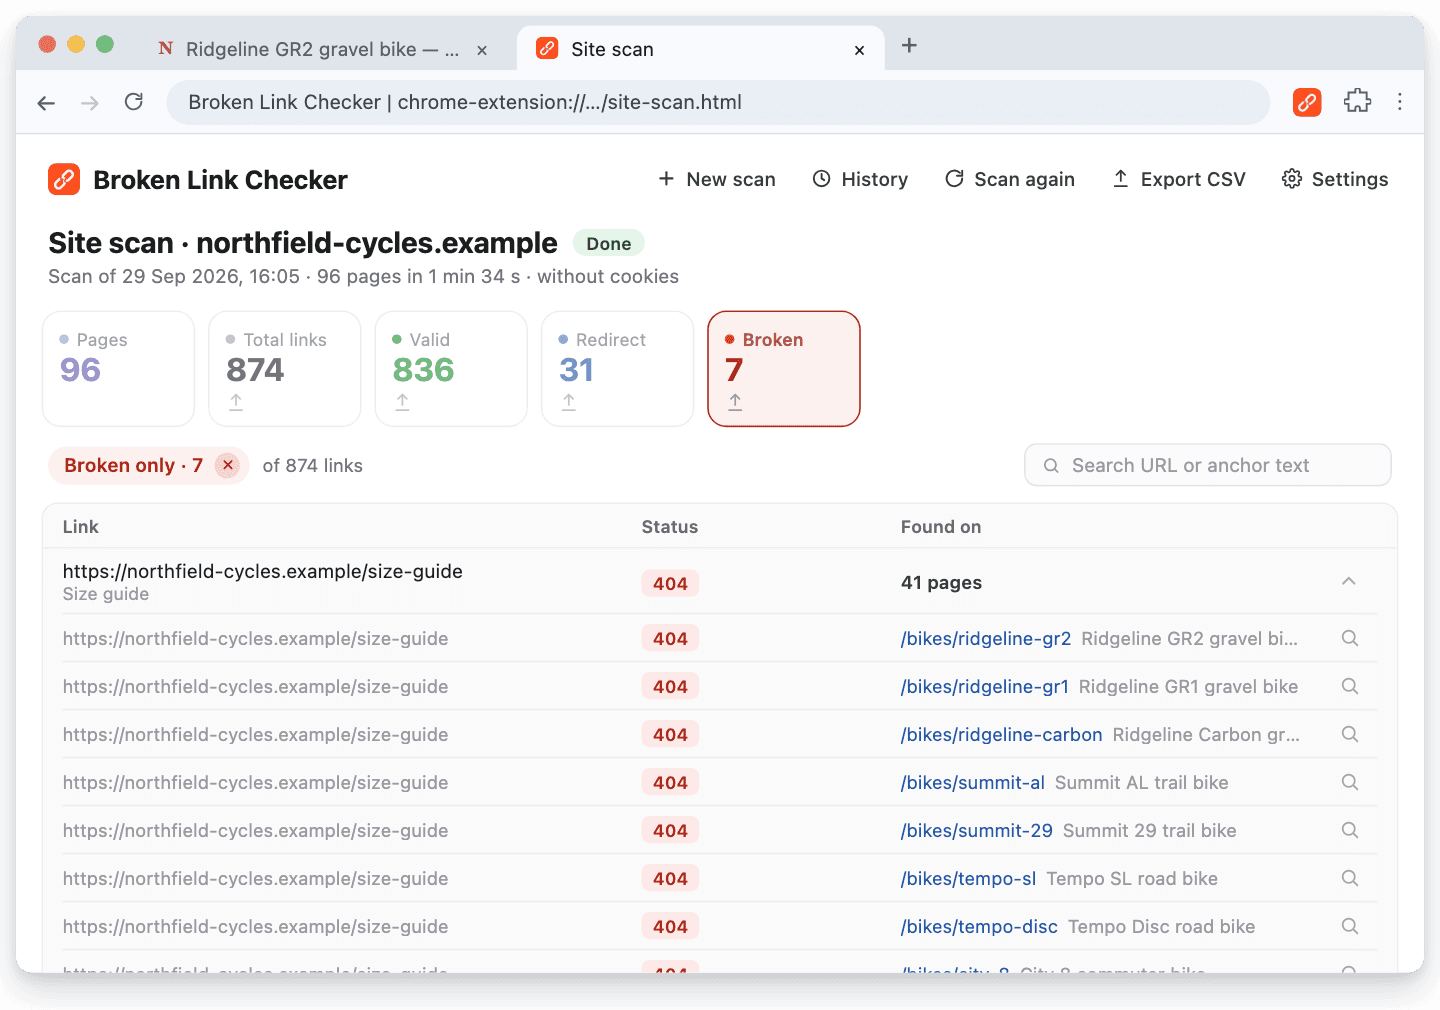Image resolution: width=1440 pixels, height=1010 pixels.
Task: Remove the Broken only filter chip
Action: [x=228, y=465]
